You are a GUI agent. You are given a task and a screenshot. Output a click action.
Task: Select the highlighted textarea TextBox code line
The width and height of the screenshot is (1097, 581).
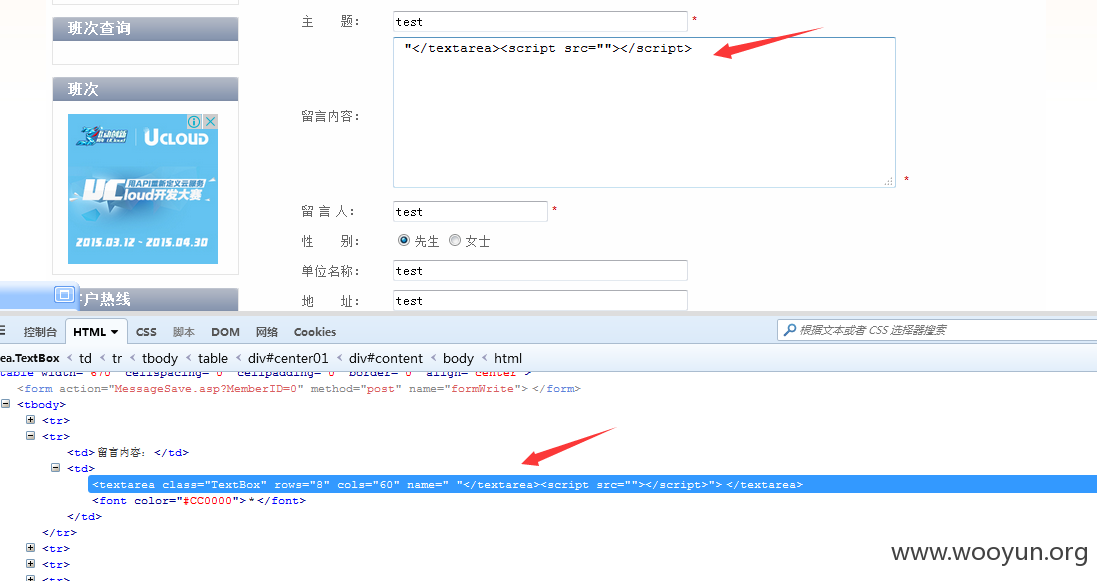tap(593, 484)
